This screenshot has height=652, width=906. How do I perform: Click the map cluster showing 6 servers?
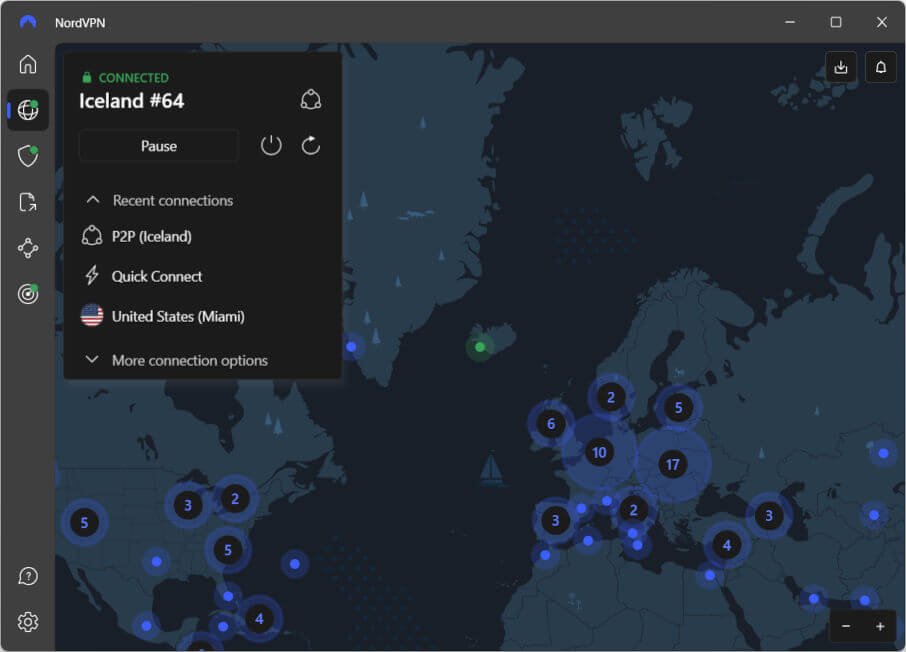point(551,424)
